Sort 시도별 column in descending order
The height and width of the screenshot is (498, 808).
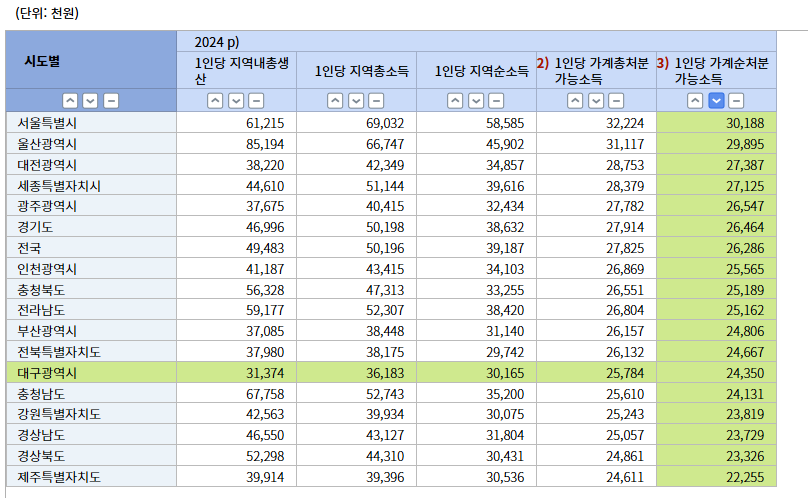(x=90, y=100)
